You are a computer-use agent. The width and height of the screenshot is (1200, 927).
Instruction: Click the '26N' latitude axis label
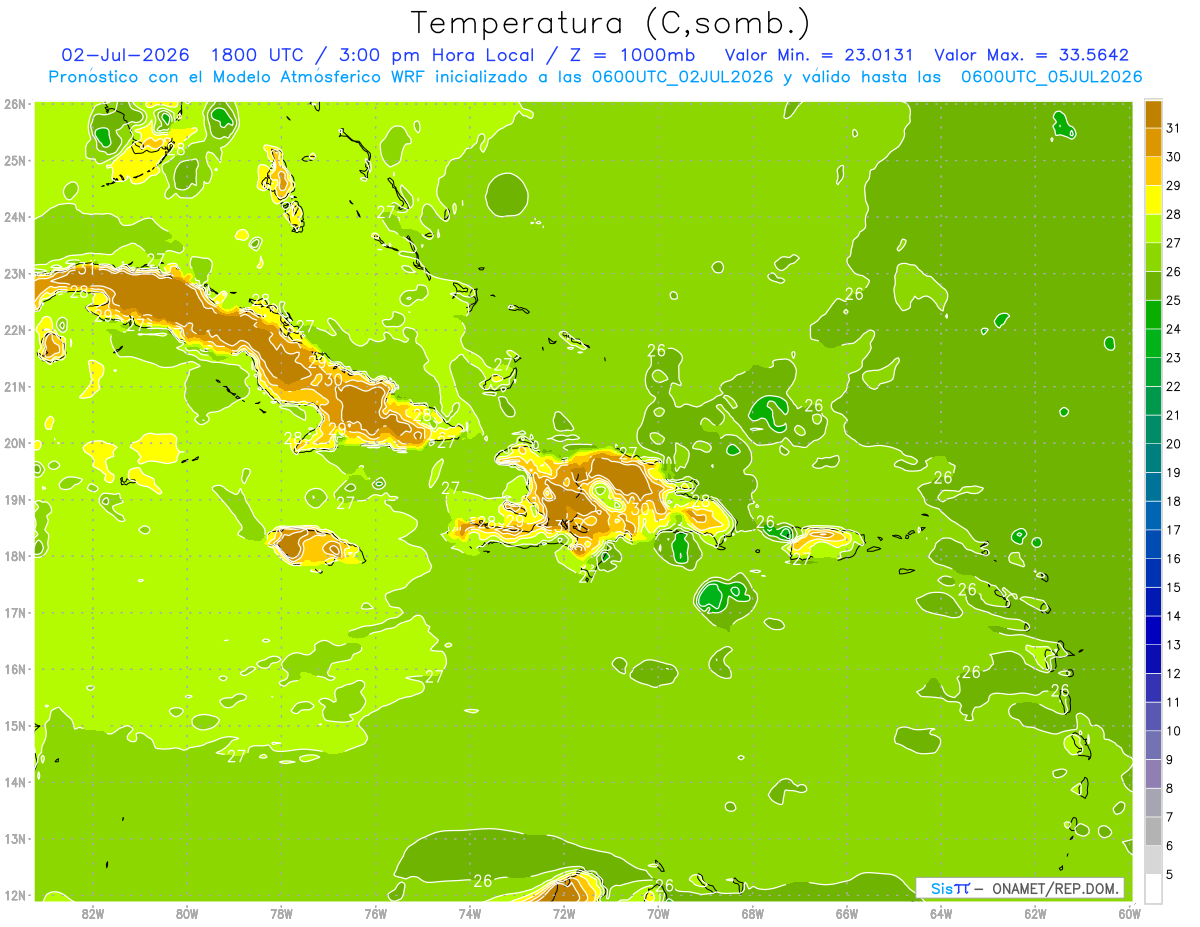click(x=15, y=104)
